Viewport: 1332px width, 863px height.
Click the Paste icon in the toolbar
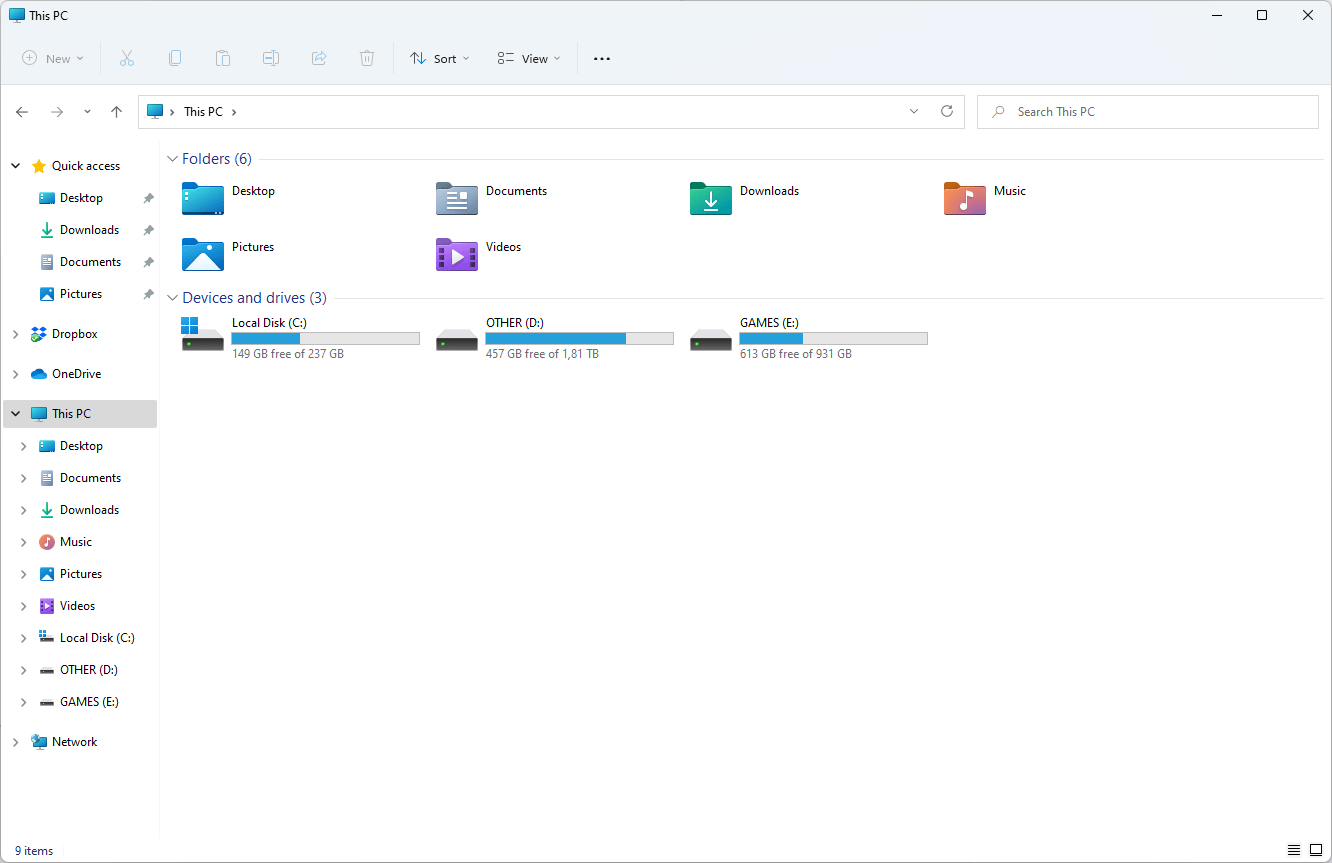coord(223,58)
